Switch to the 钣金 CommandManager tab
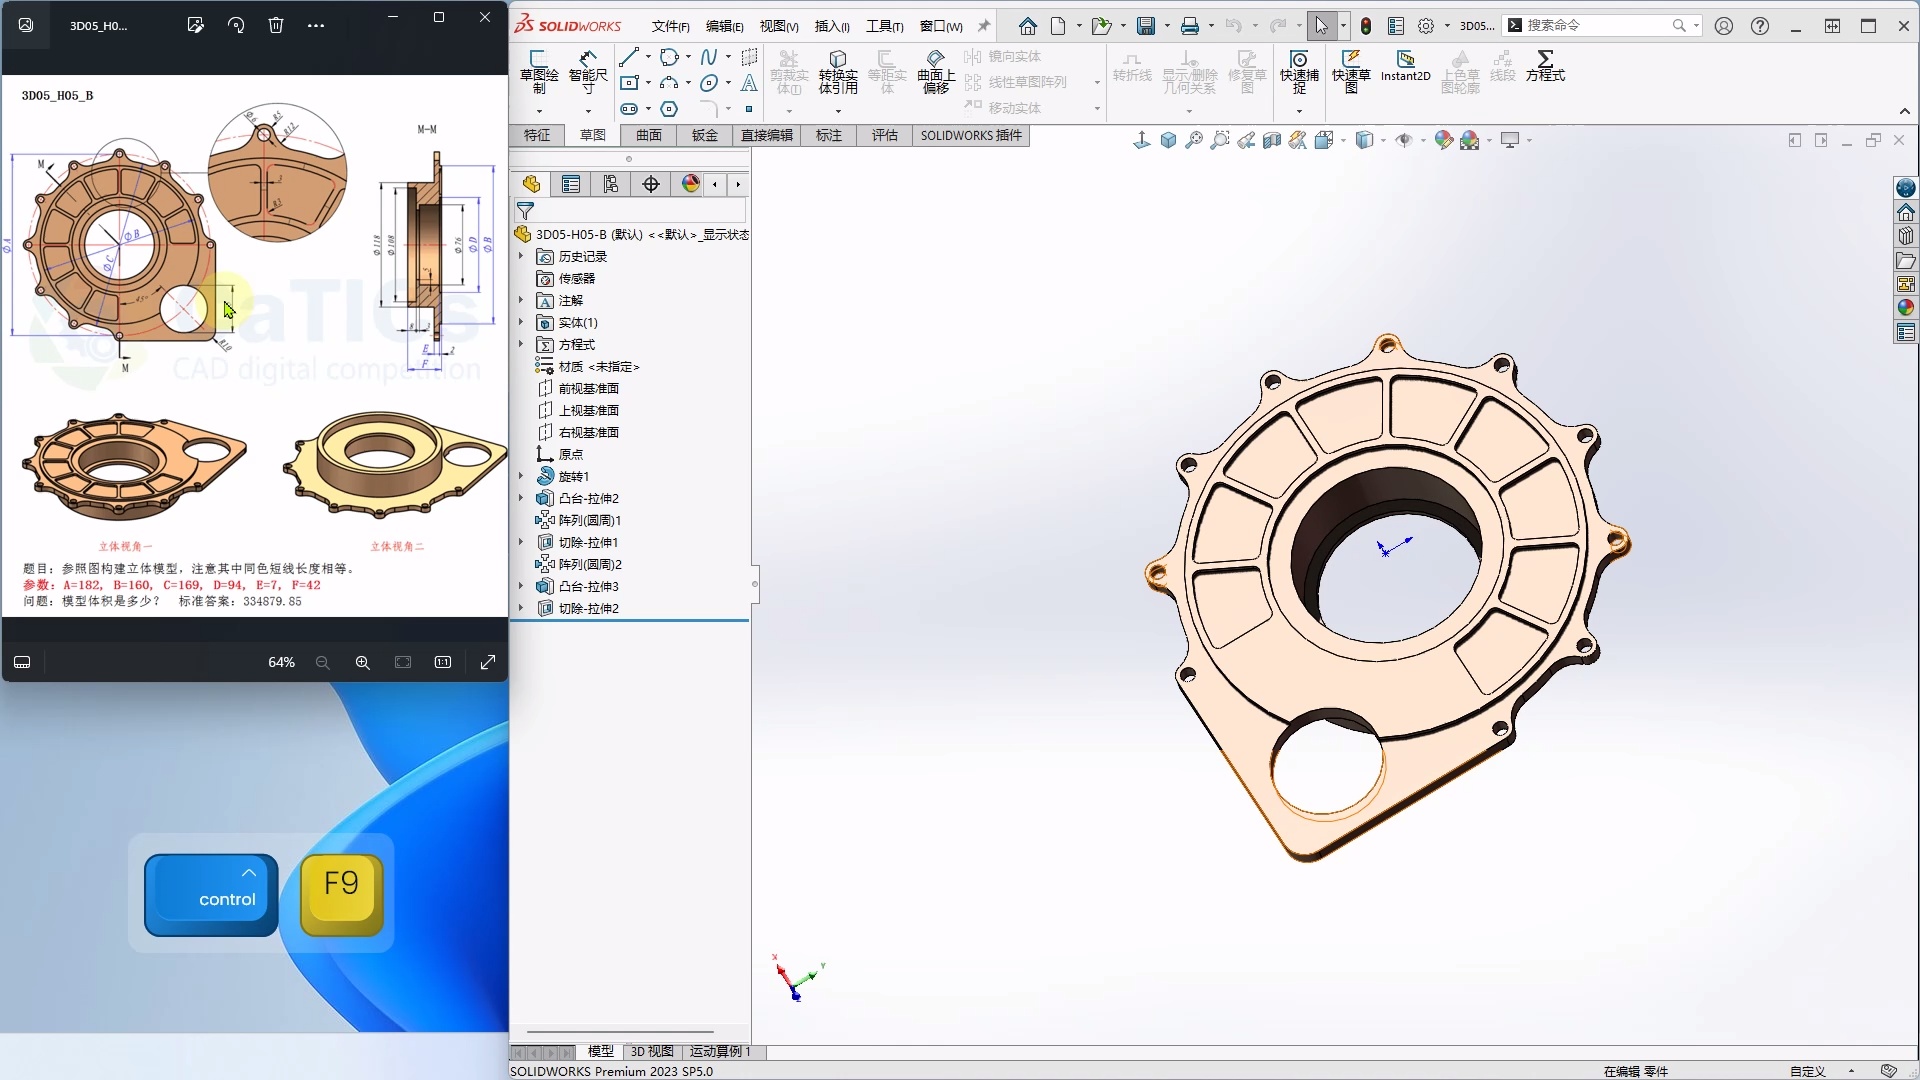The image size is (1920, 1080). click(704, 135)
